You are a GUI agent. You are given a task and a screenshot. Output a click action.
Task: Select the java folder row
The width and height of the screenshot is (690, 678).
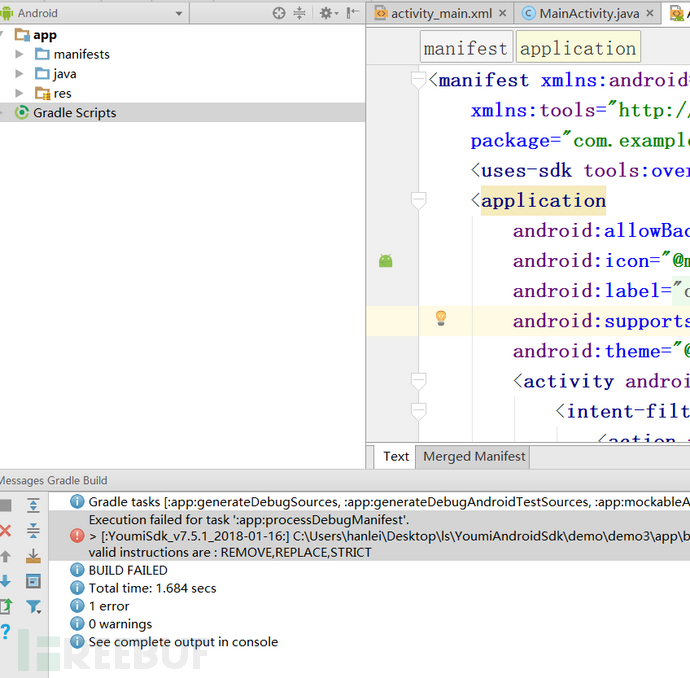[x=182, y=73]
